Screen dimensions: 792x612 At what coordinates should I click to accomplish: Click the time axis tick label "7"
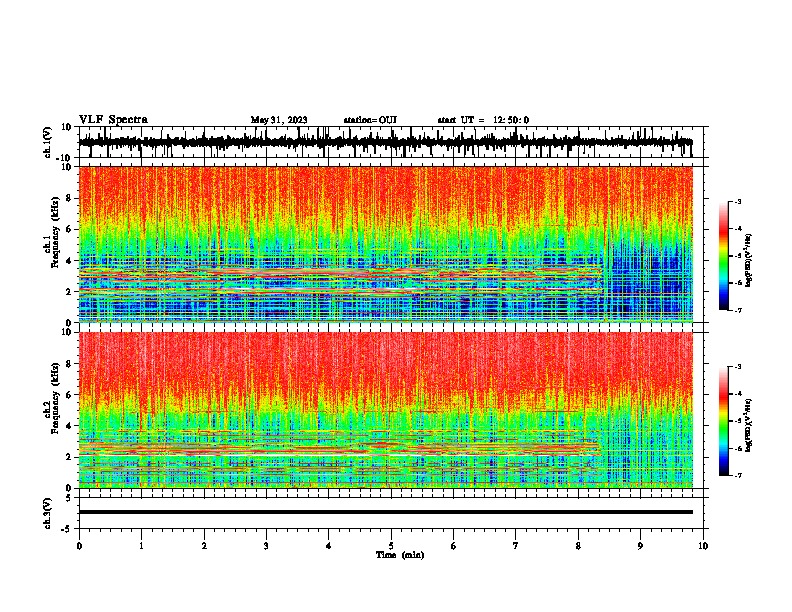516,546
